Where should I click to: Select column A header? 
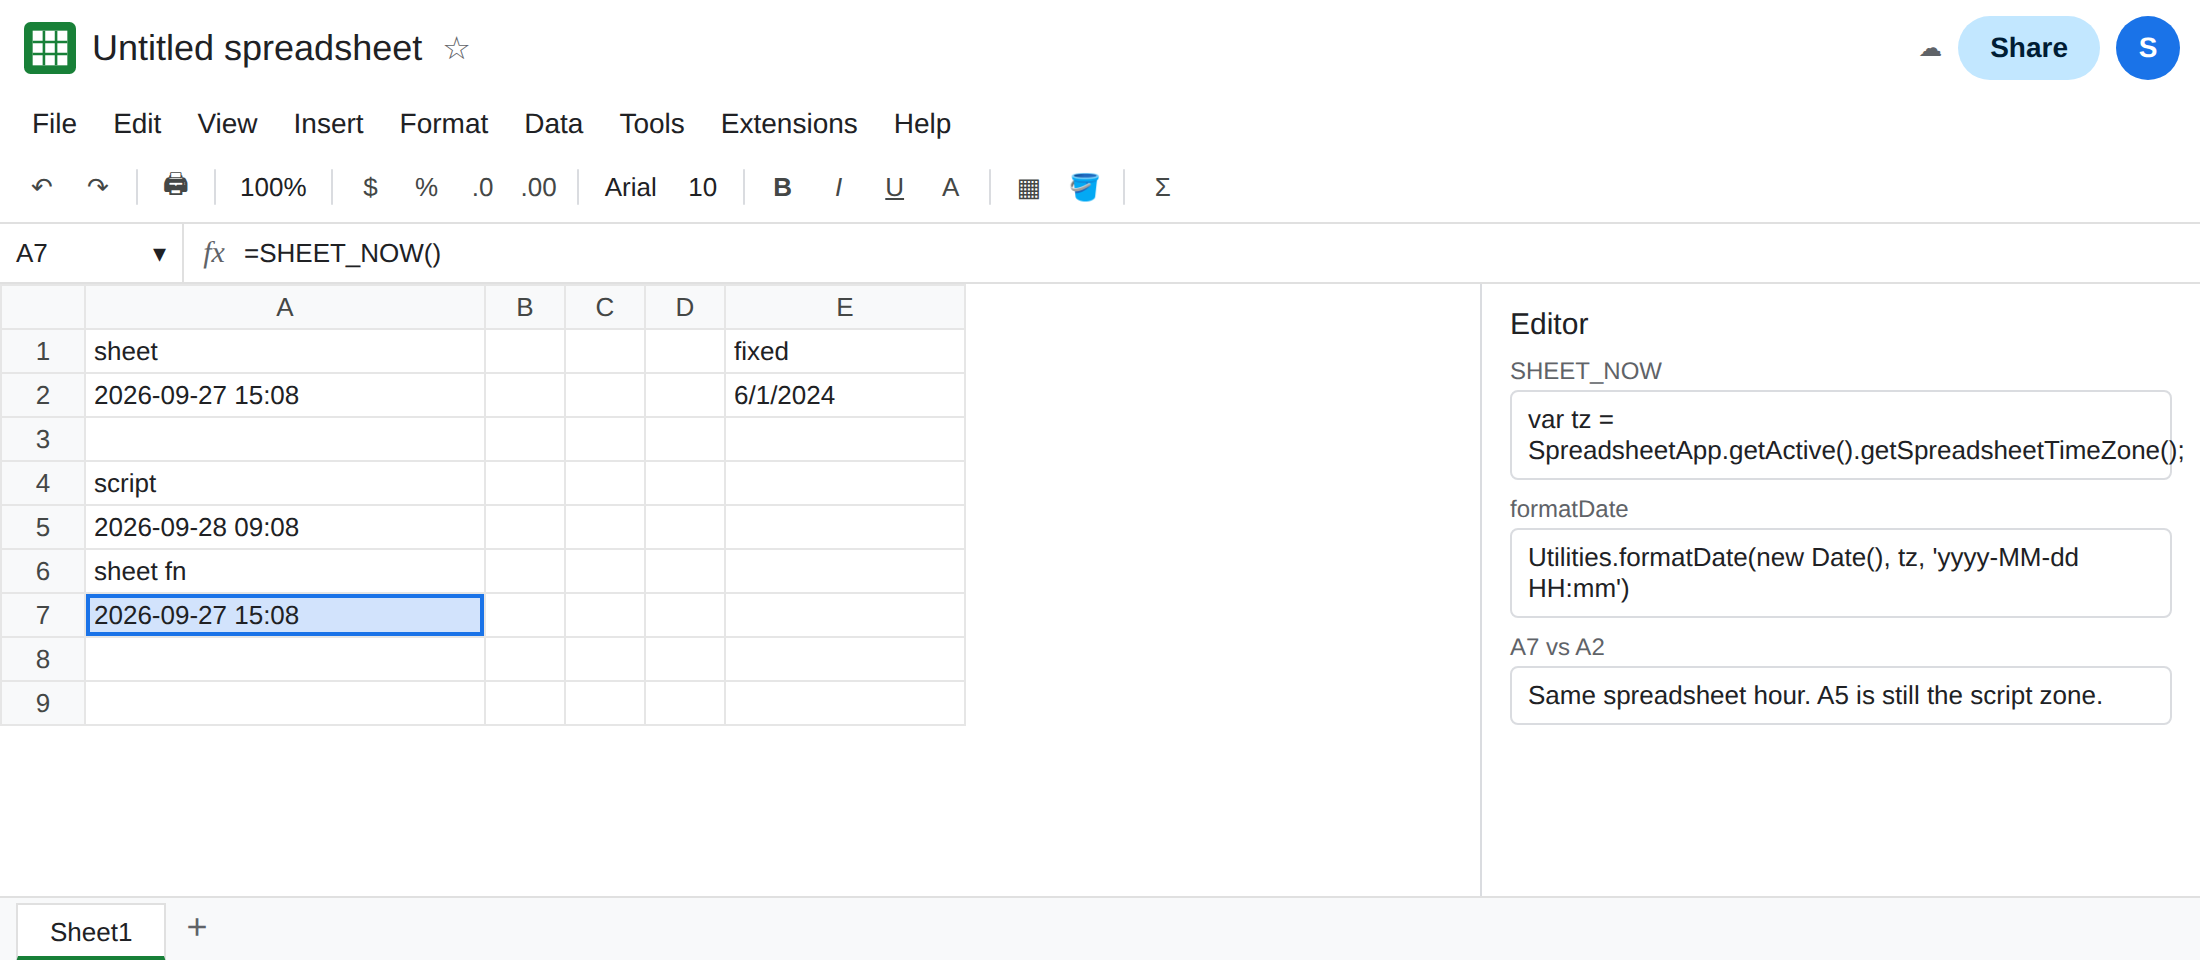(285, 307)
